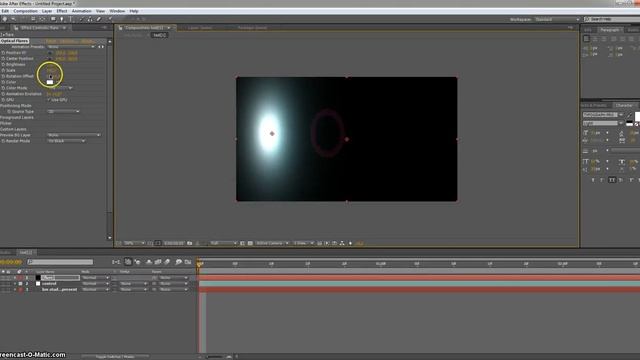The height and width of the screenshot is (360, 640).
Task: Open blending Mode dropdown for control layer
Action: pos(95,284)
